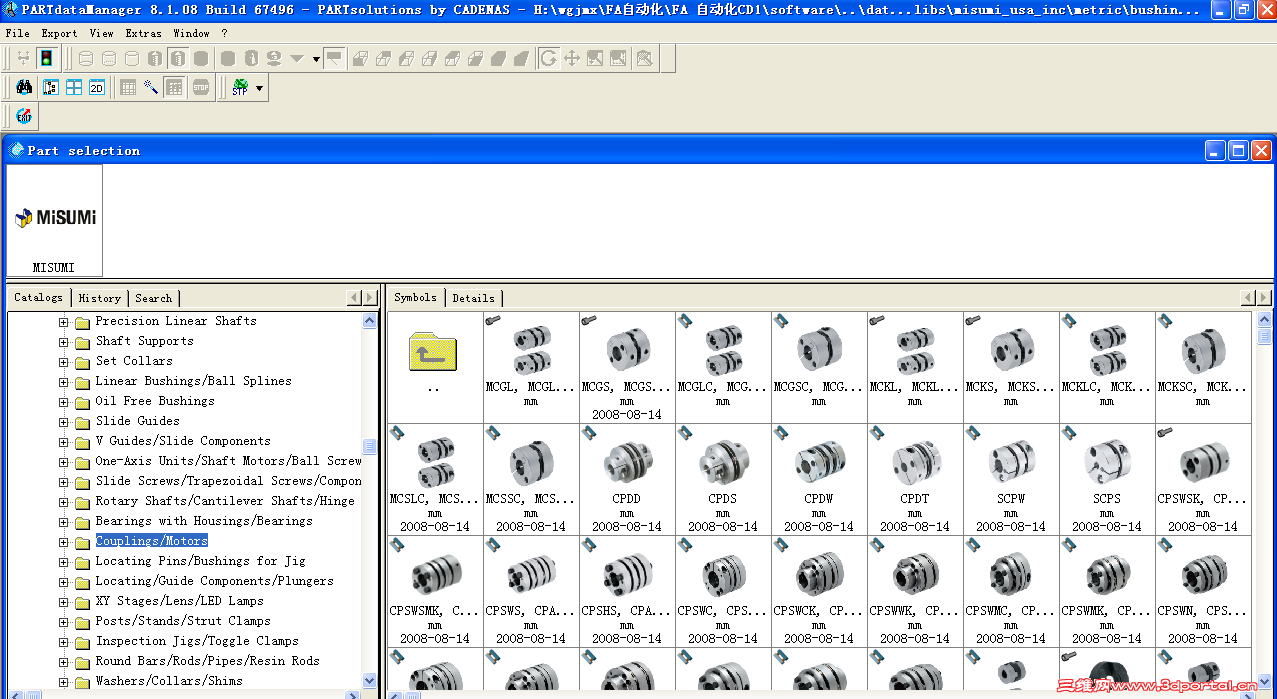This screenshot has height=699, width=1277.
Task: Expand Linear Bushings/Ball Splines node
Action: 64,382
